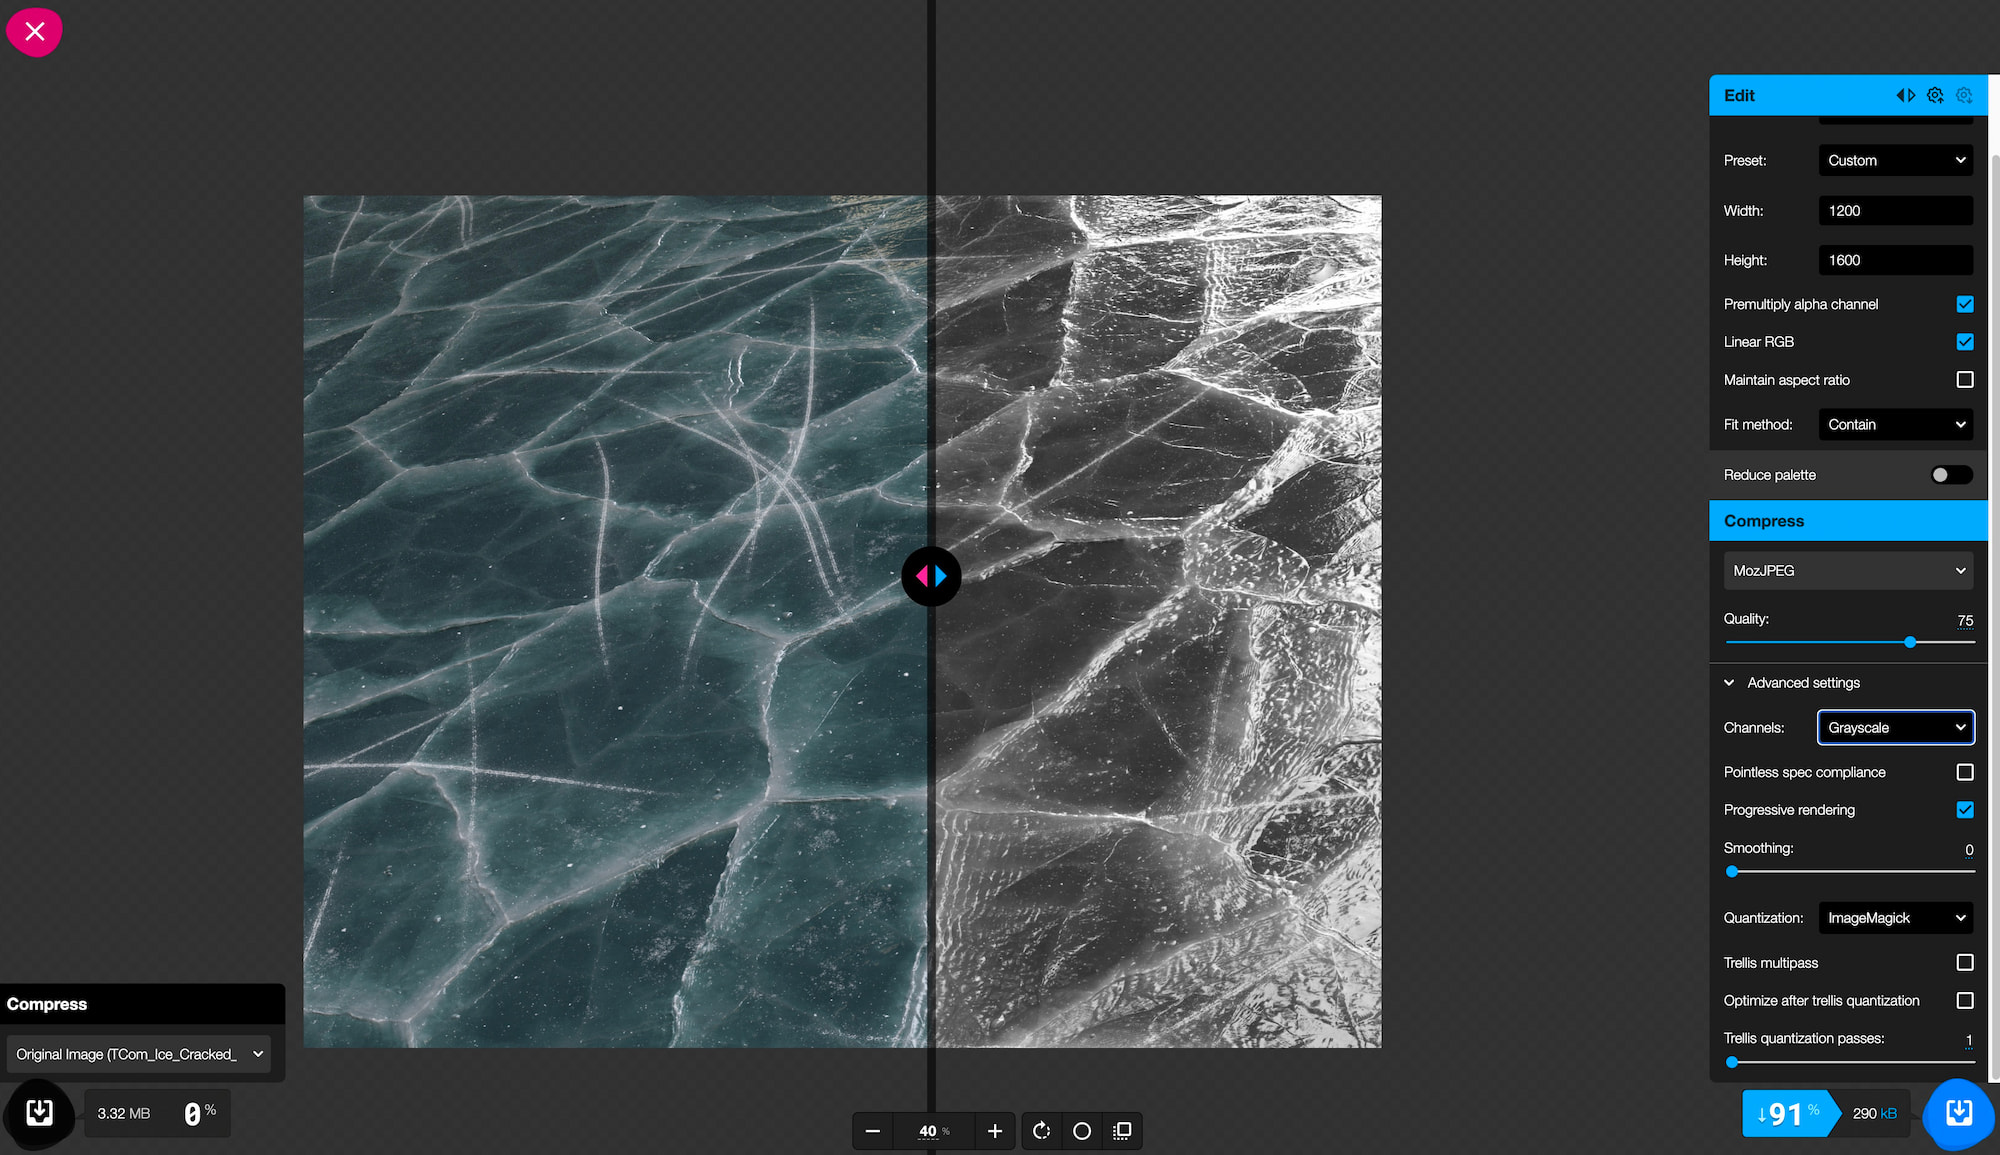The image size is (2000, 1155).
Task: Open the MozJPEG codec dropdown
Action: tap(1847, 570)
